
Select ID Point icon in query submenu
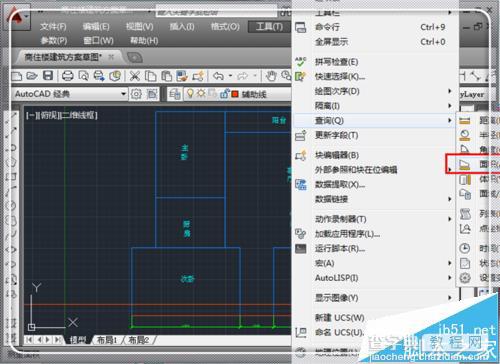[x=465, y=228]
